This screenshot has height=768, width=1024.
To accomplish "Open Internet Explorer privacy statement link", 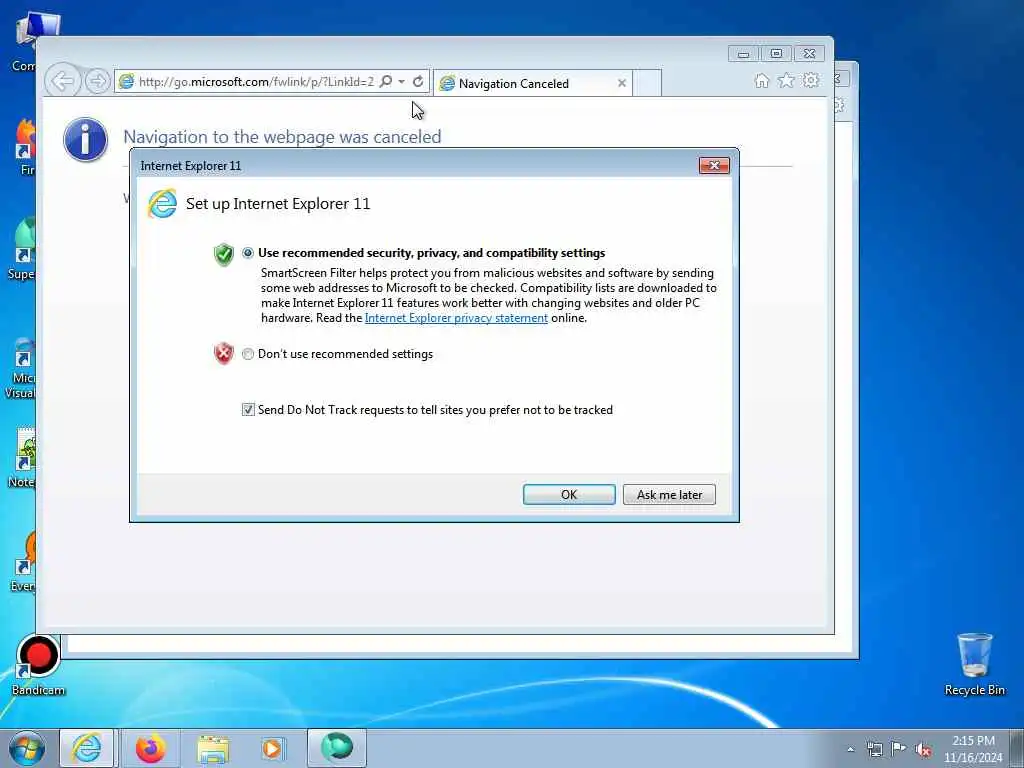I will click(456, 318).
